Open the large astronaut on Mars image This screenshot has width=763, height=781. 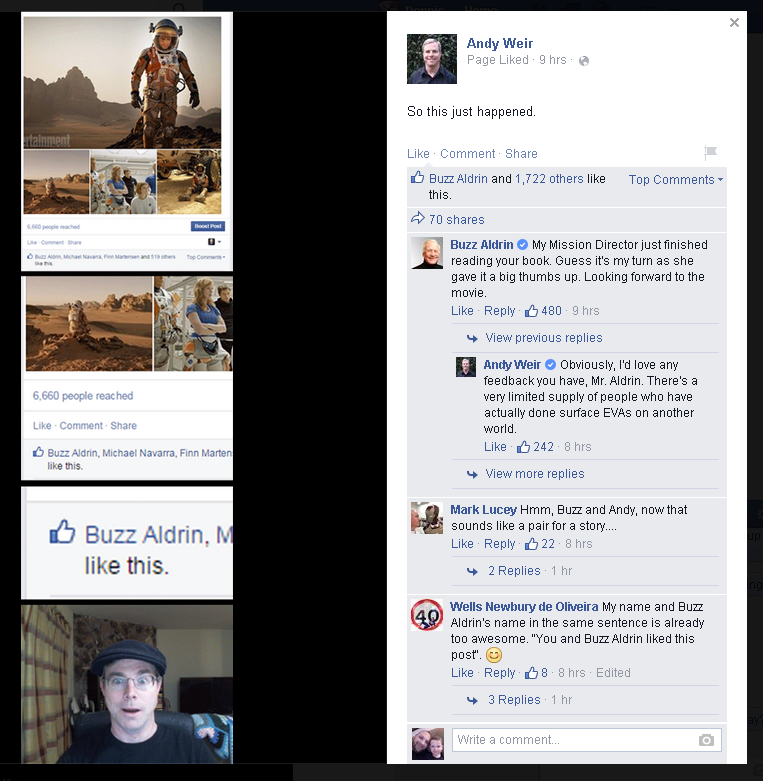point(123,83)
